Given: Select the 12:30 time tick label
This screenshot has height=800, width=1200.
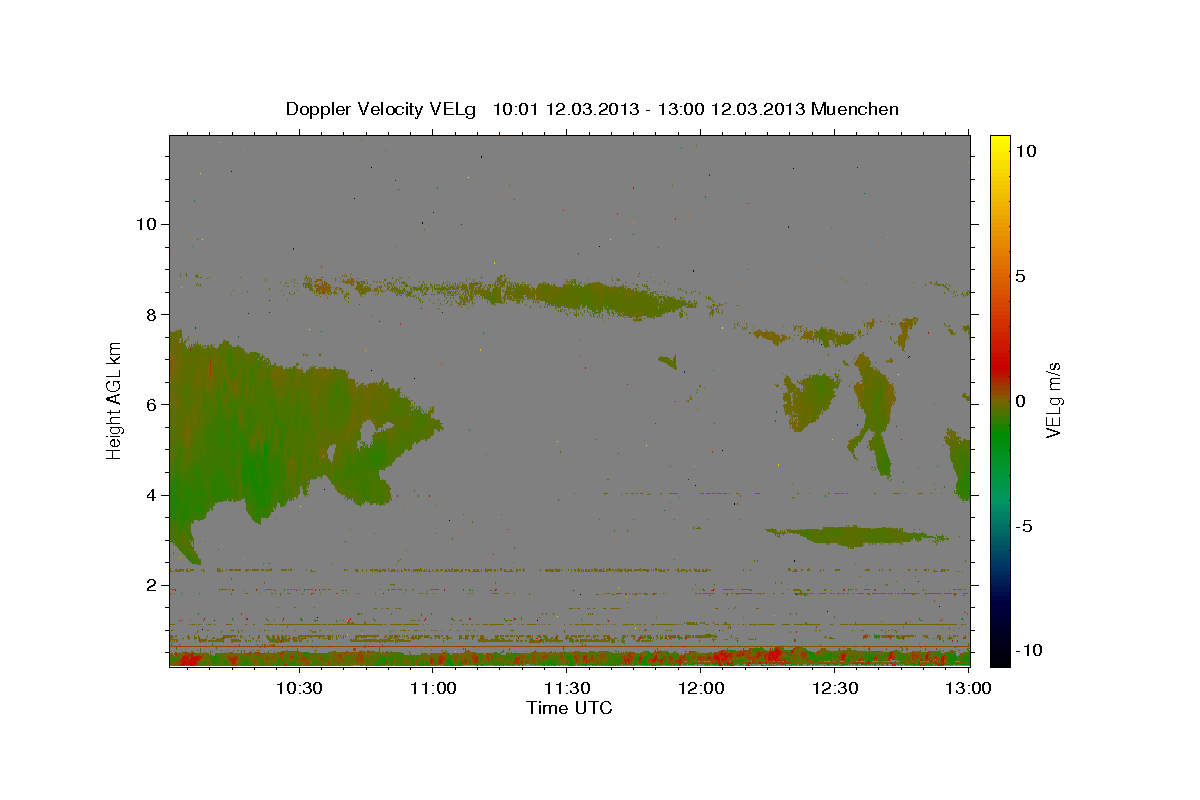Looking at the screenshot, I should tap(836, 688).
